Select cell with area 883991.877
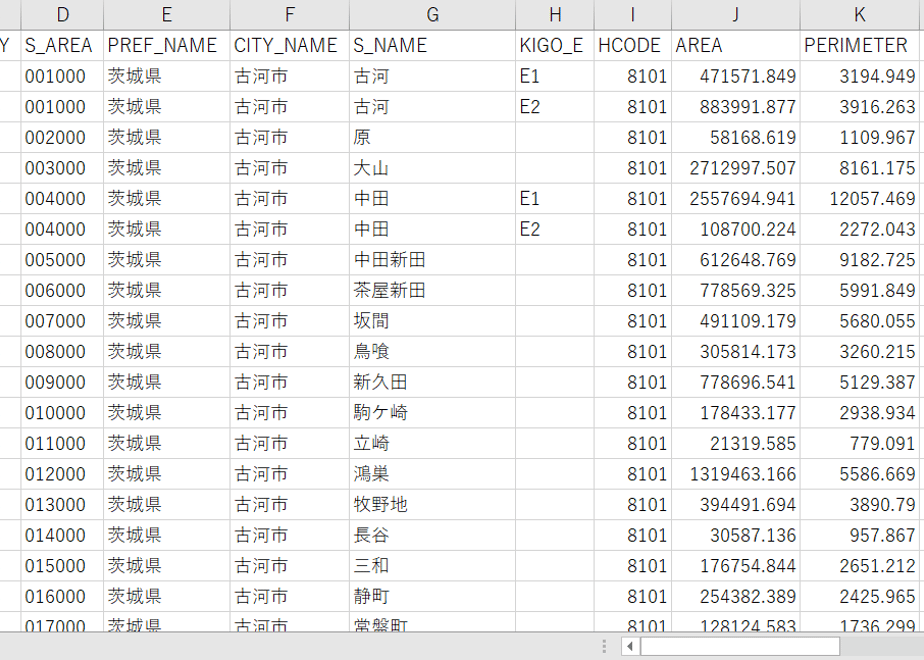924x660 pixels. pyautogui.click(x=735, y=107)
